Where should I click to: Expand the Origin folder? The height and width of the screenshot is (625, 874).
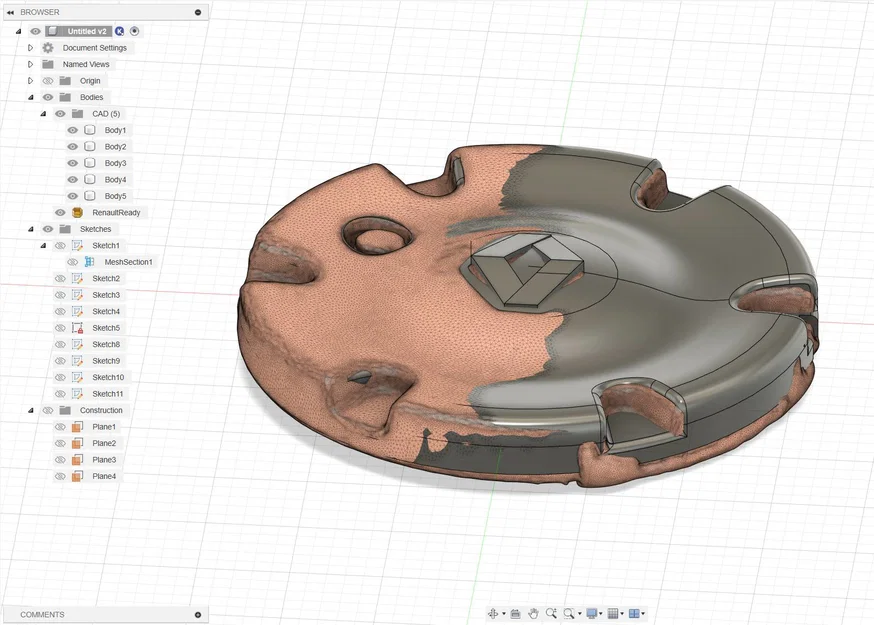click(31, 81)
